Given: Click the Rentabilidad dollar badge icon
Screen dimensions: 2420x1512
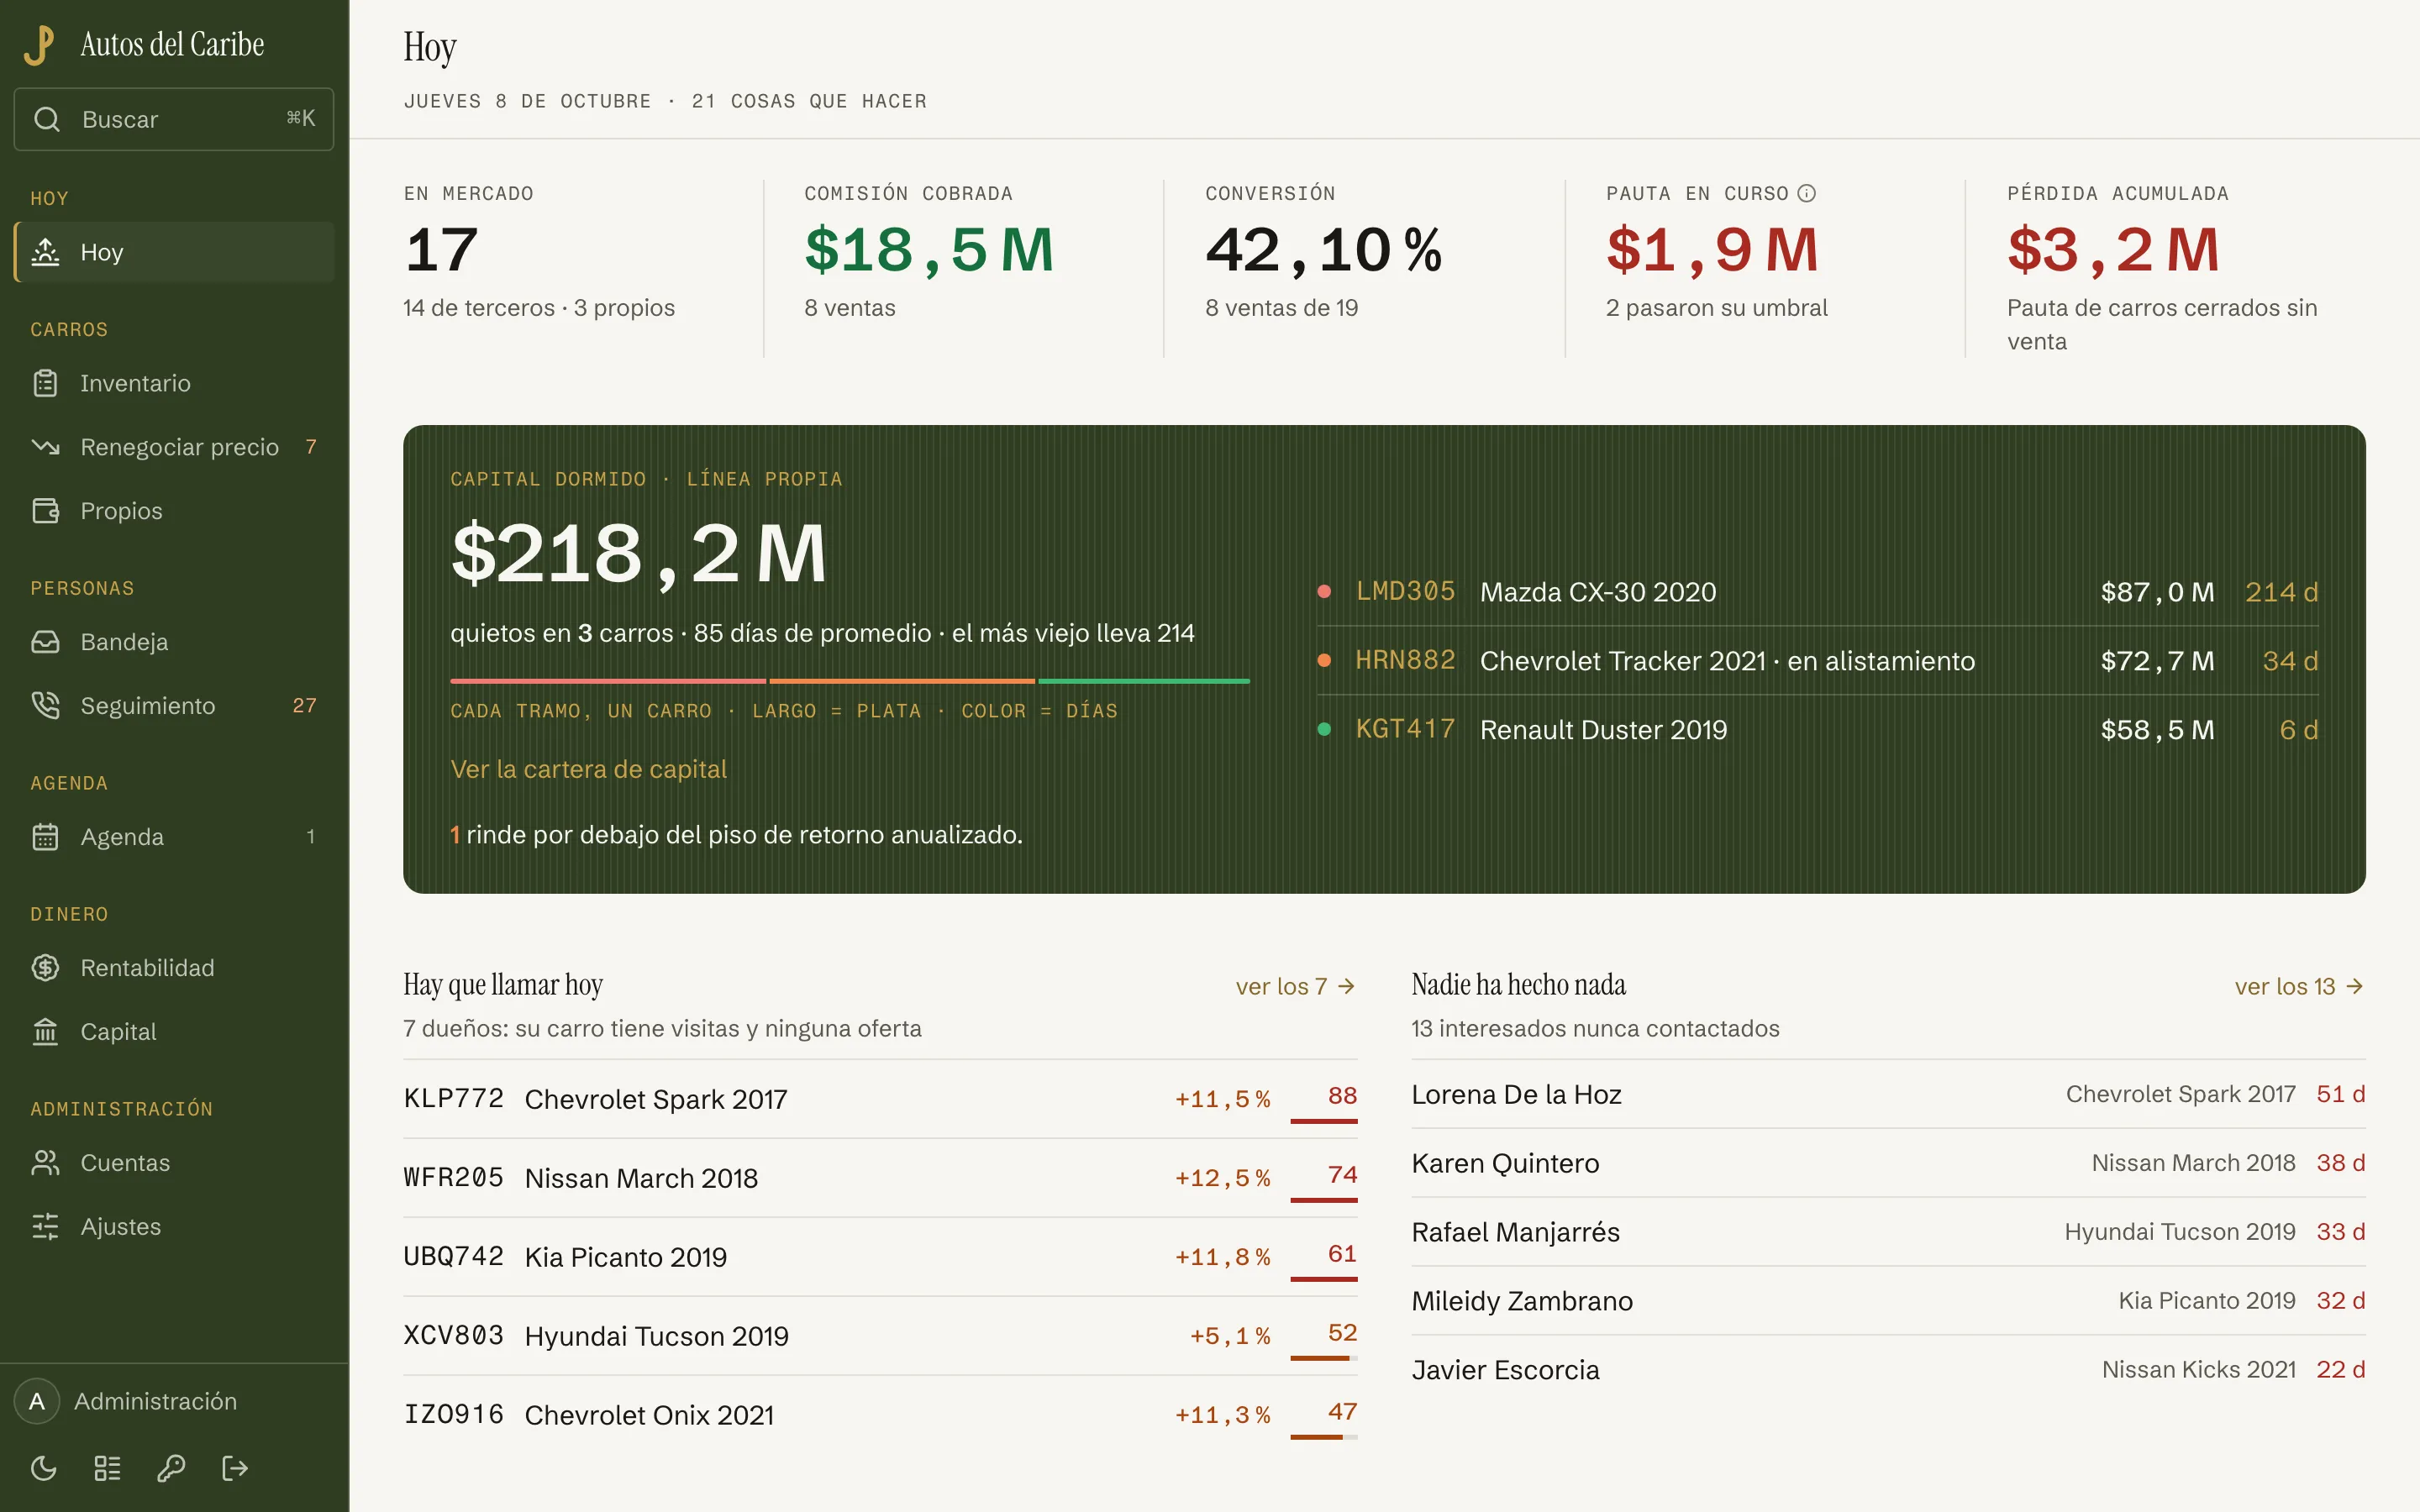Looking at the screenshot, I should coord(46,968).
